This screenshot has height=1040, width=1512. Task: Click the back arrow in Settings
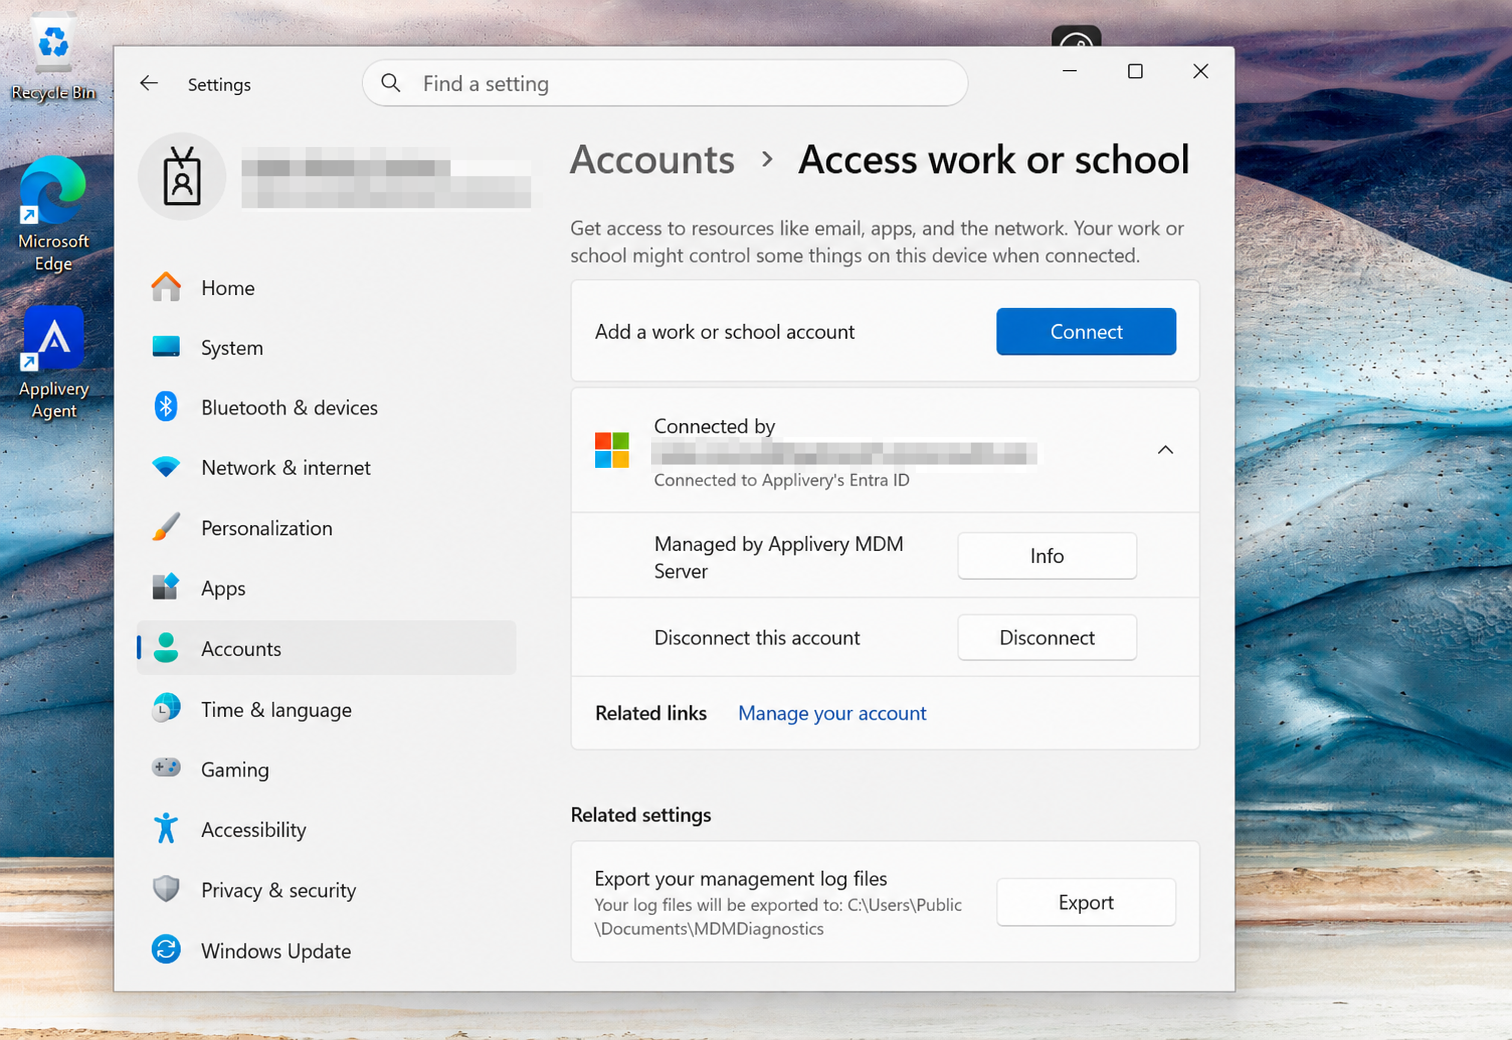pos(149,84)
